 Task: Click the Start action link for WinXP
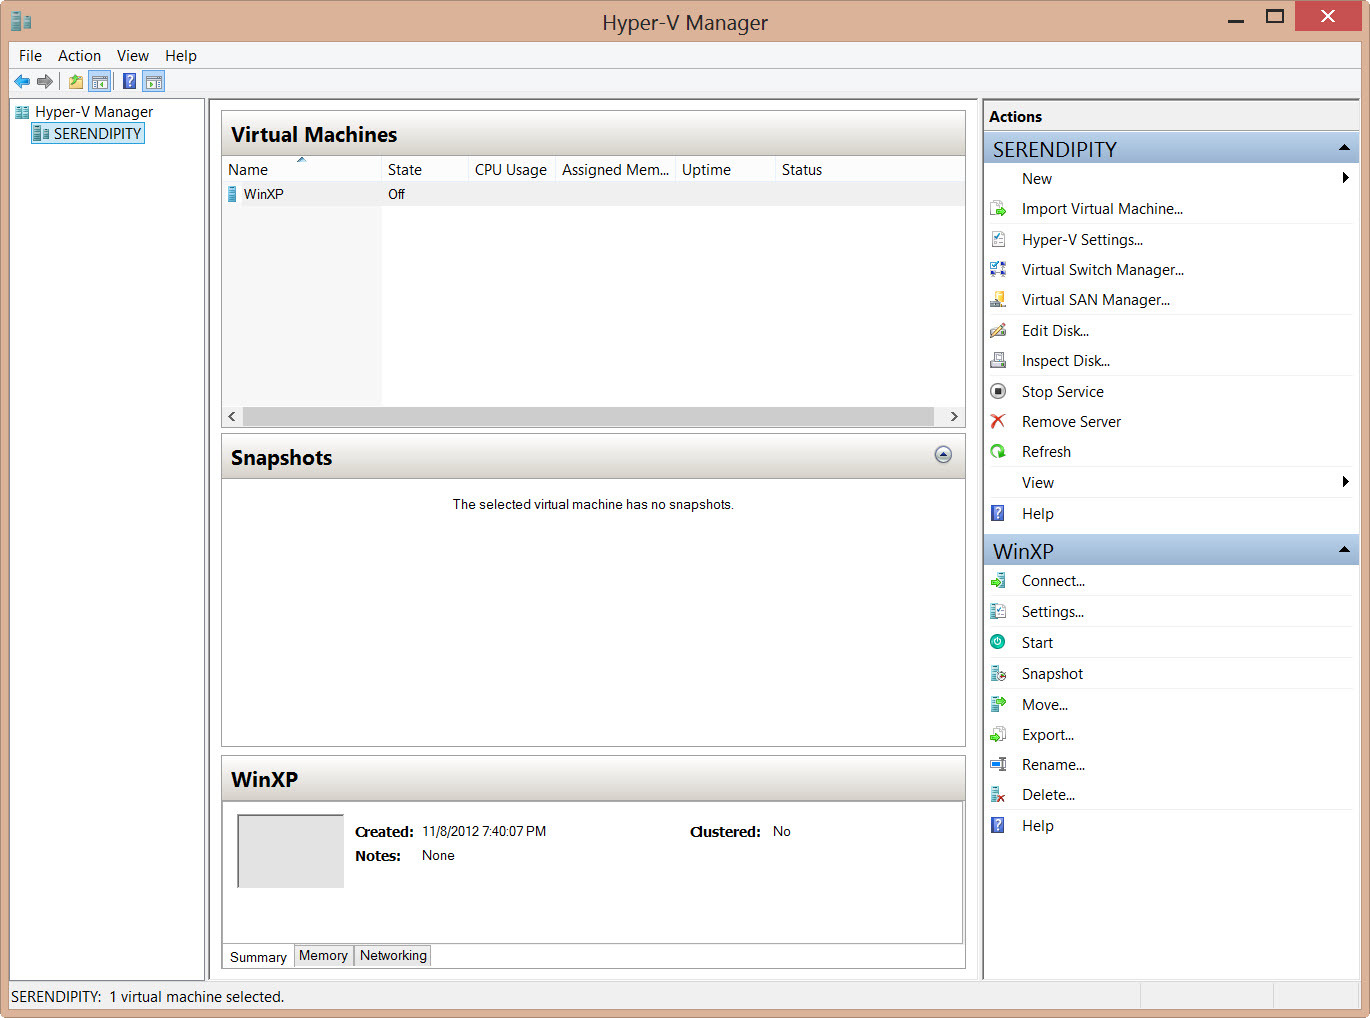tap(1037, 643)
